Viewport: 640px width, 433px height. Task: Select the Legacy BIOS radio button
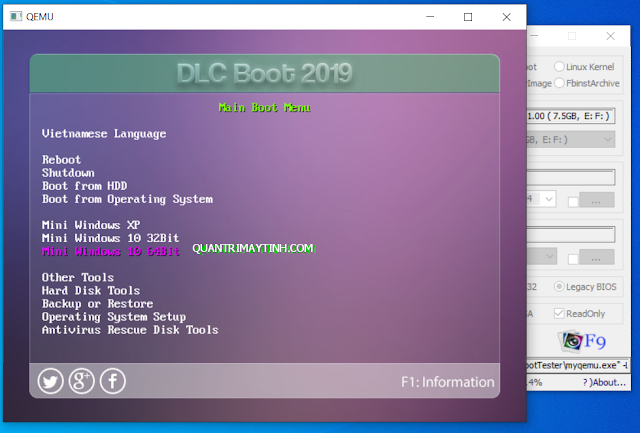tap(558, 287)
